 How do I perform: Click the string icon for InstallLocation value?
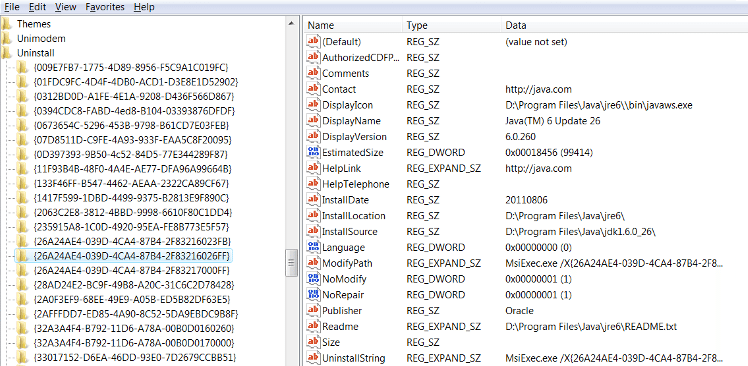[x=313, y=215]
